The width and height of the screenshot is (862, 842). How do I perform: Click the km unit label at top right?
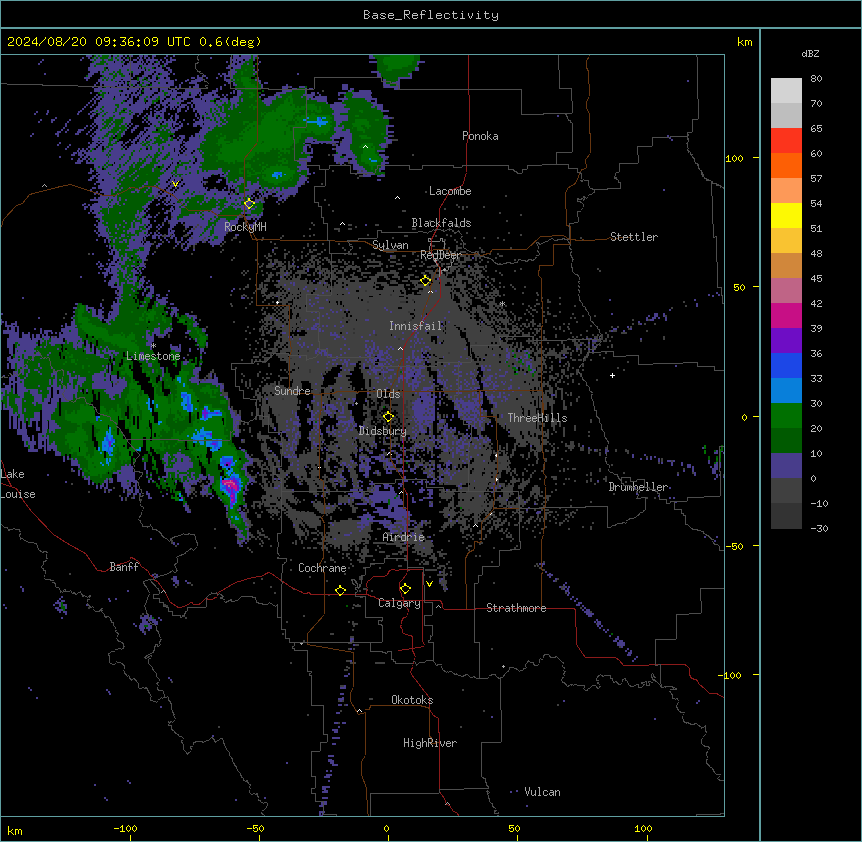[745, 42]
